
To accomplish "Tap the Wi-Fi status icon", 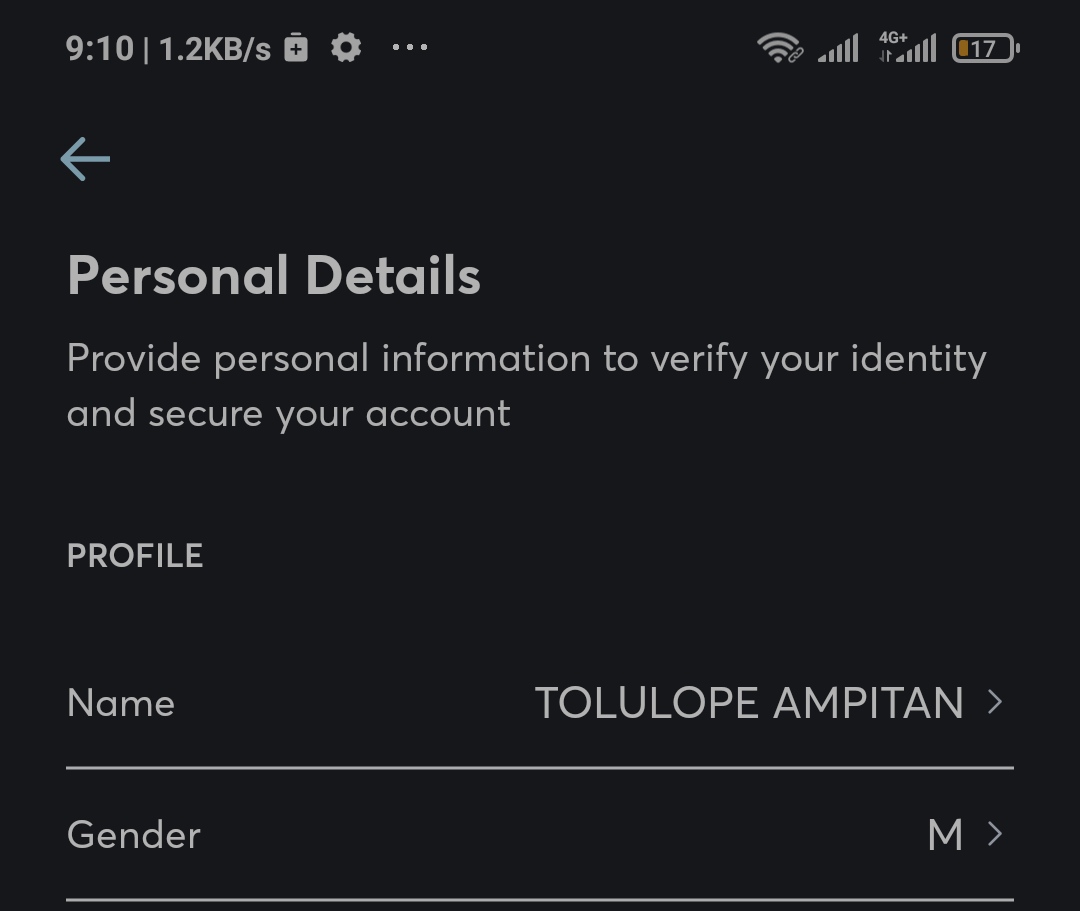I will pos(779,47).
